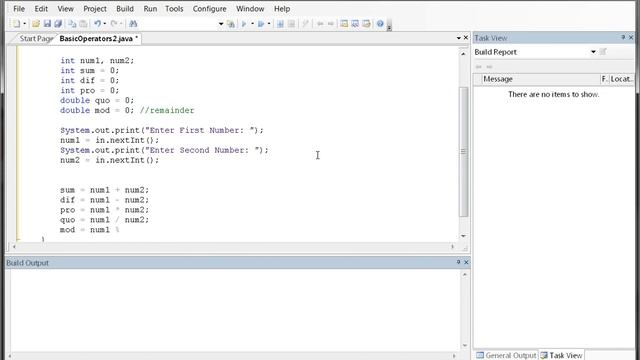Click the editor horizontal scroll right arrow
The width and height of the screenshot is (640, 360).
click(452, 247)
